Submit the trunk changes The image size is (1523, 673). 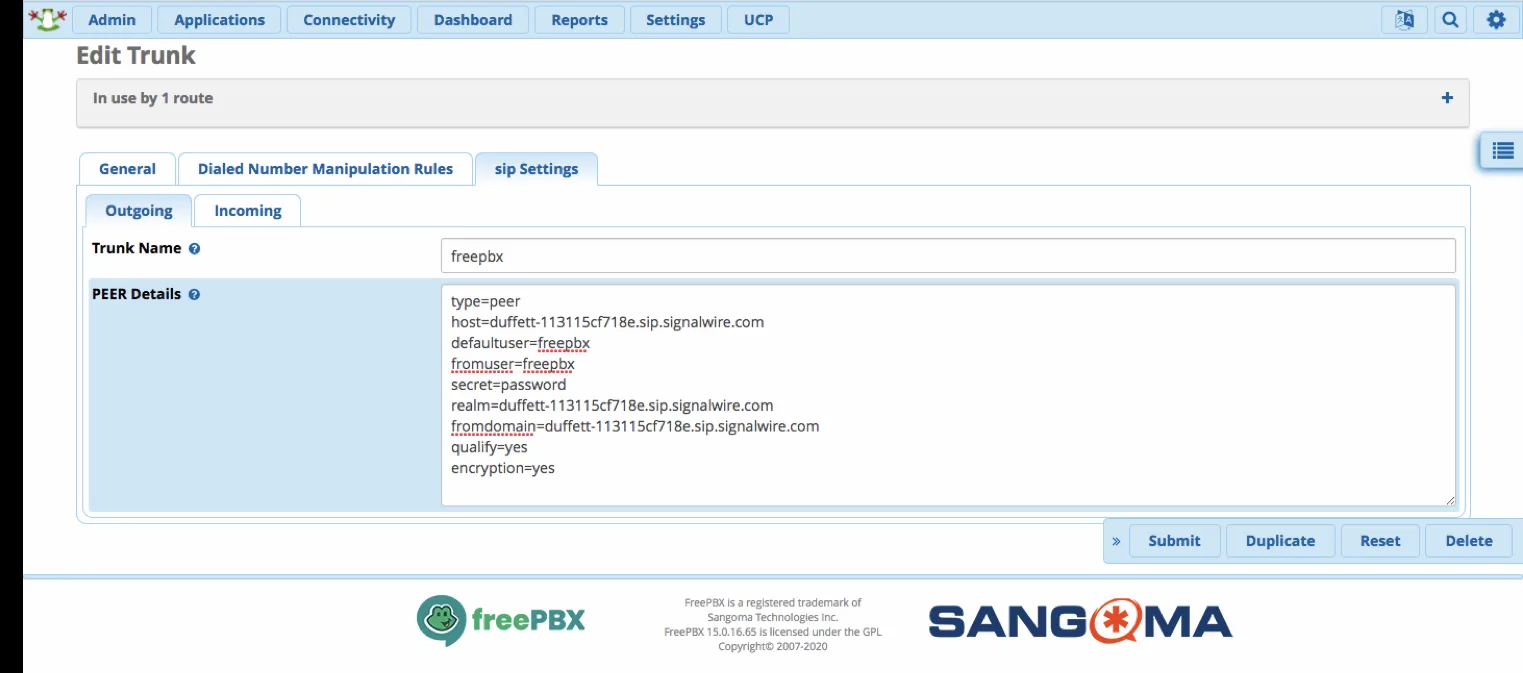tap(1174, 540)
